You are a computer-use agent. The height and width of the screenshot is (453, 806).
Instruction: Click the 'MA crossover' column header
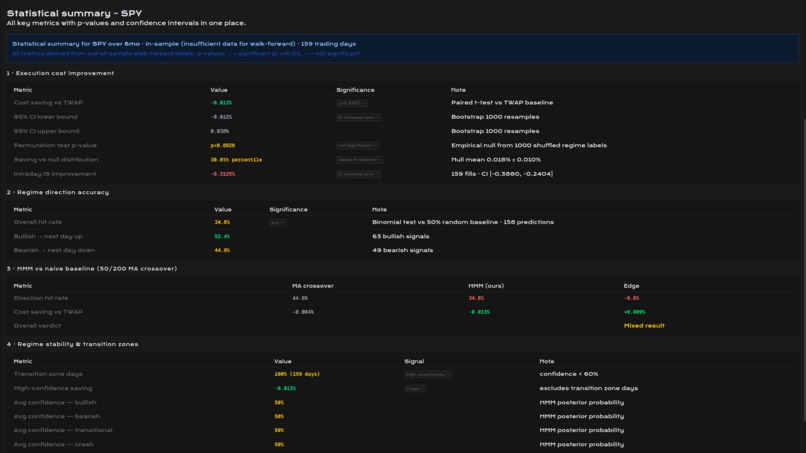[x=313, y=286]
